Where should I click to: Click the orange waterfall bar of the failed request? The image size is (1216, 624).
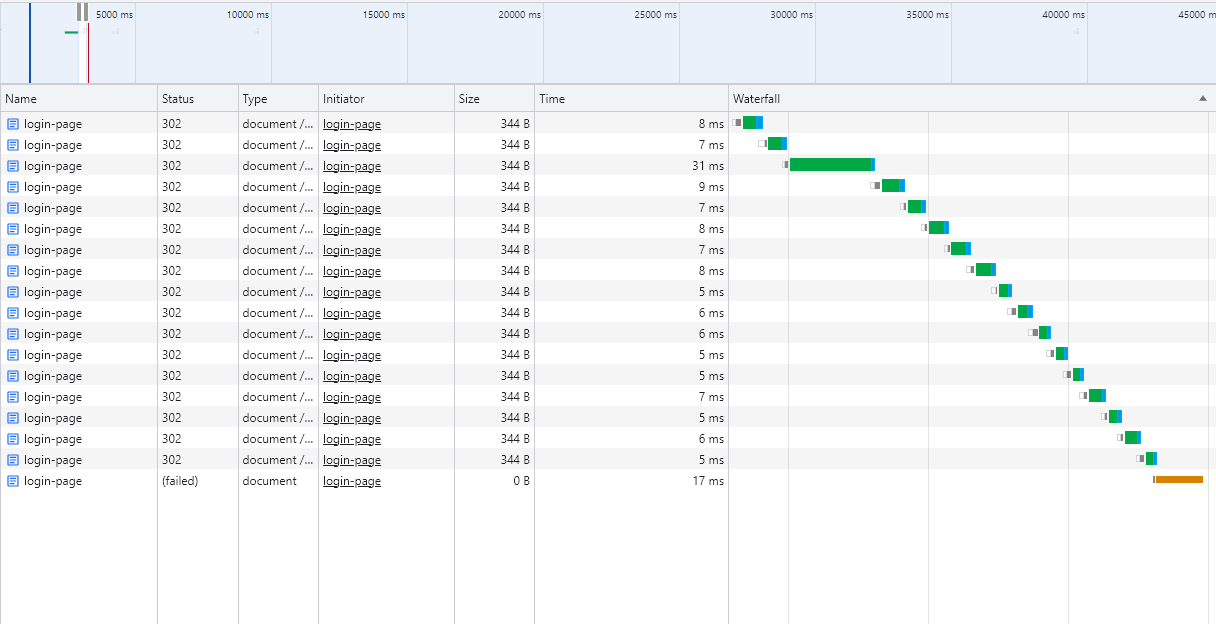1179,480
